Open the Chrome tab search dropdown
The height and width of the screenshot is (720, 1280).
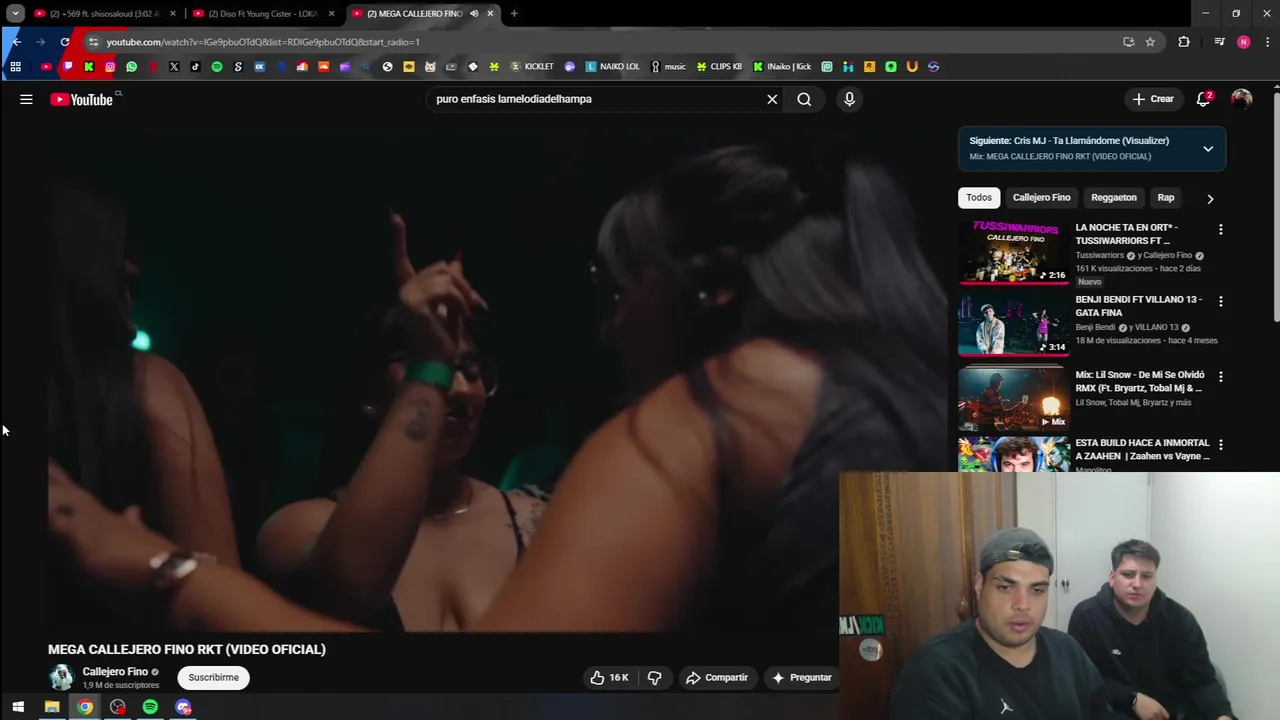point(15,13)
